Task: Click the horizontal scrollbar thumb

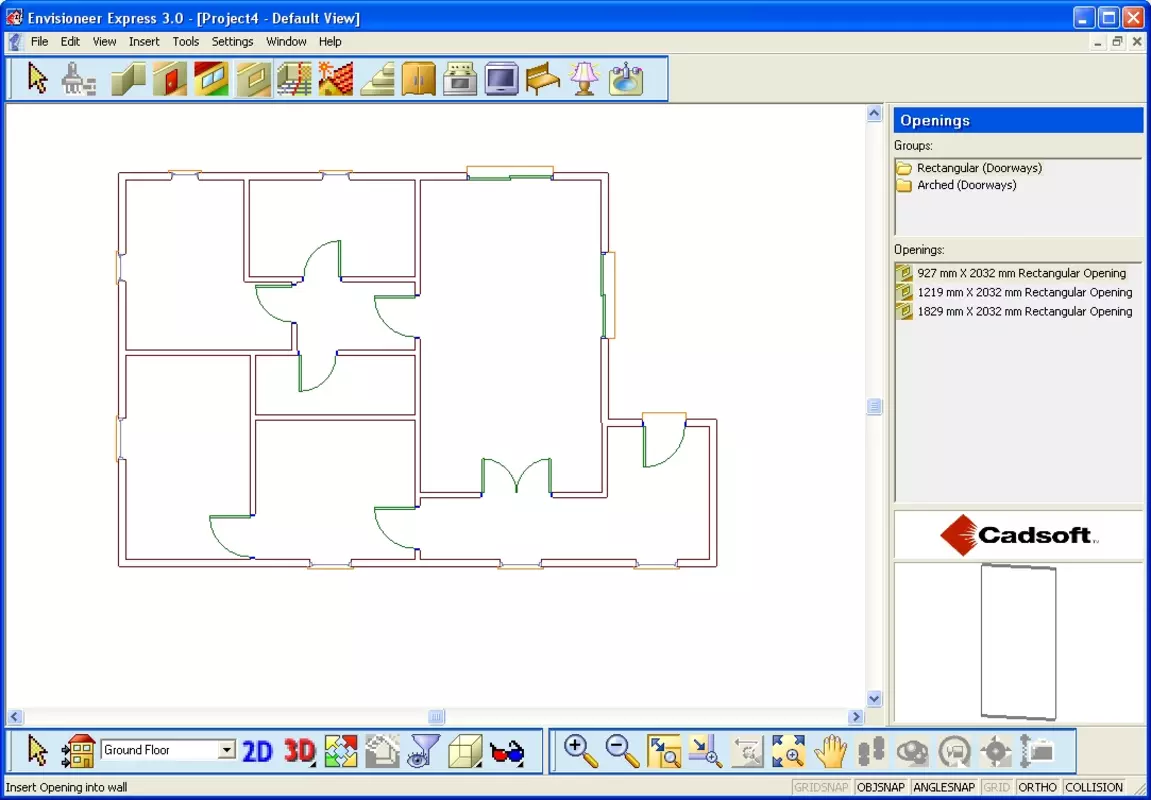Action: coord(437,716)
